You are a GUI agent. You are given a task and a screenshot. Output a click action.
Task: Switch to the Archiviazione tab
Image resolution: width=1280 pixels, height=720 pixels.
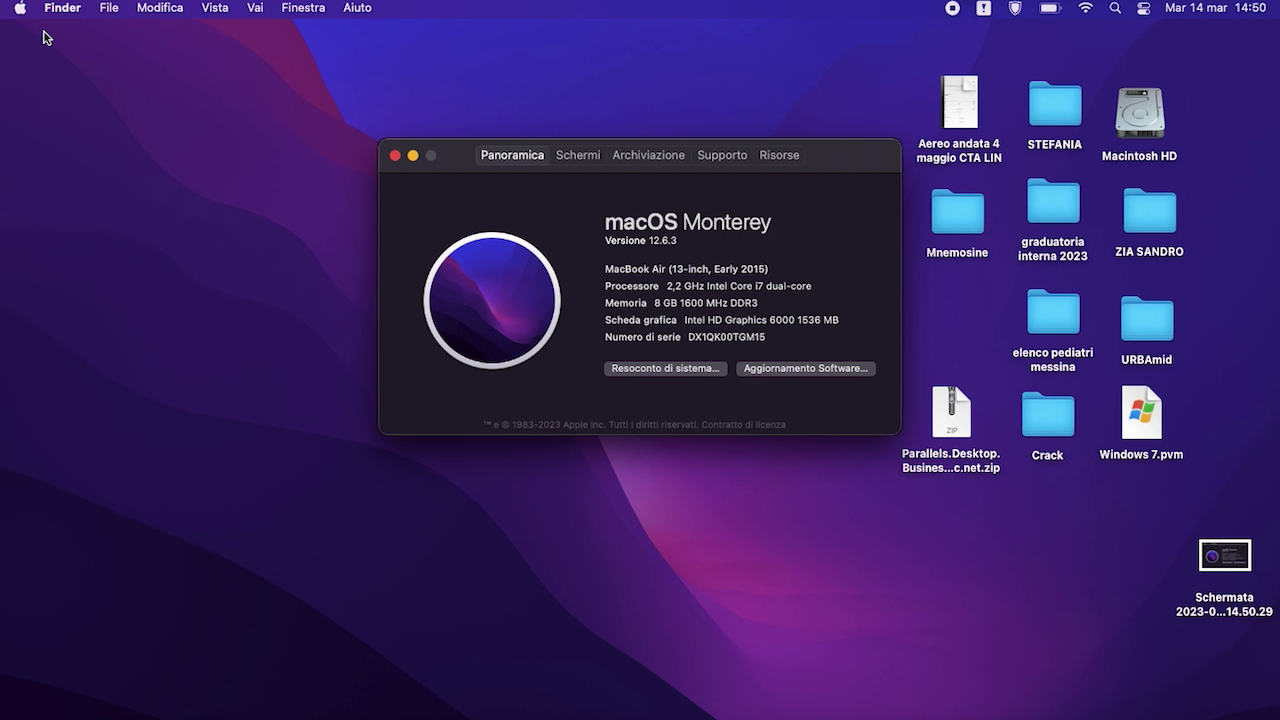click(x=648, y=155)
